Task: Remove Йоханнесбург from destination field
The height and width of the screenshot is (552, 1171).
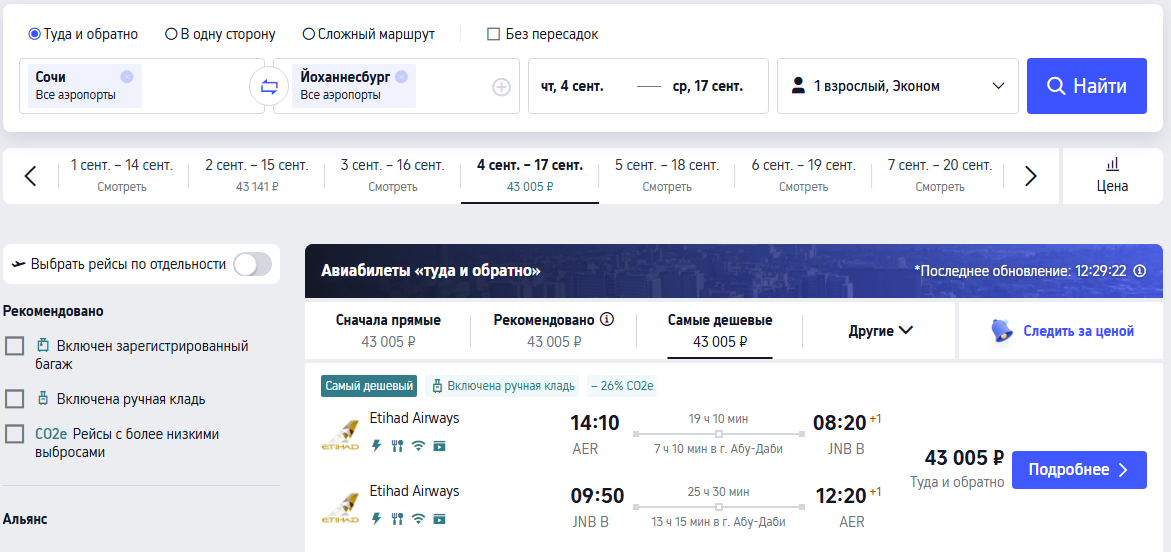Action: pos(401,76)
